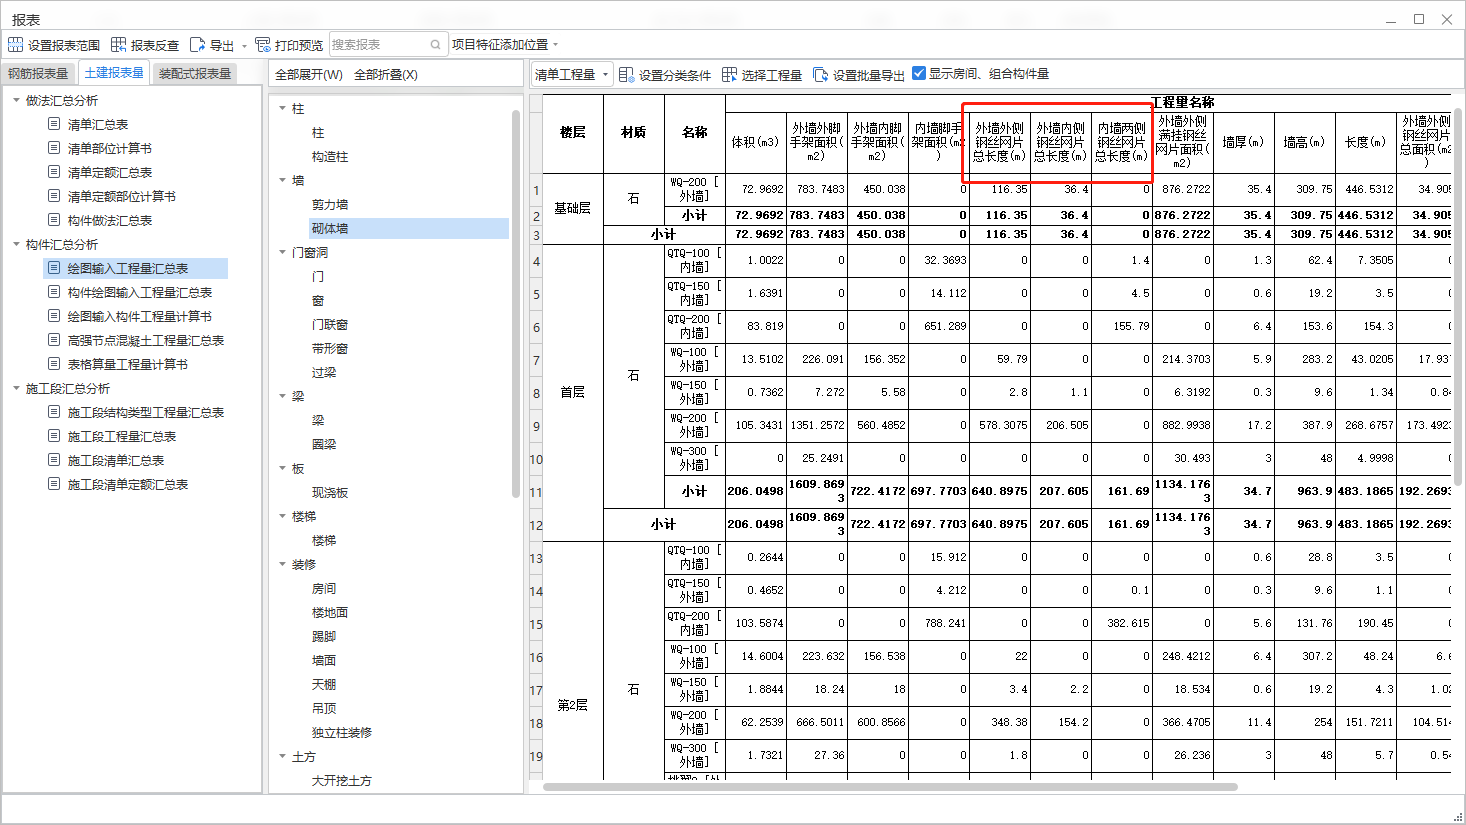Collapse the 梁 category node
This screenshot has height=825, width=1466.
283,396
